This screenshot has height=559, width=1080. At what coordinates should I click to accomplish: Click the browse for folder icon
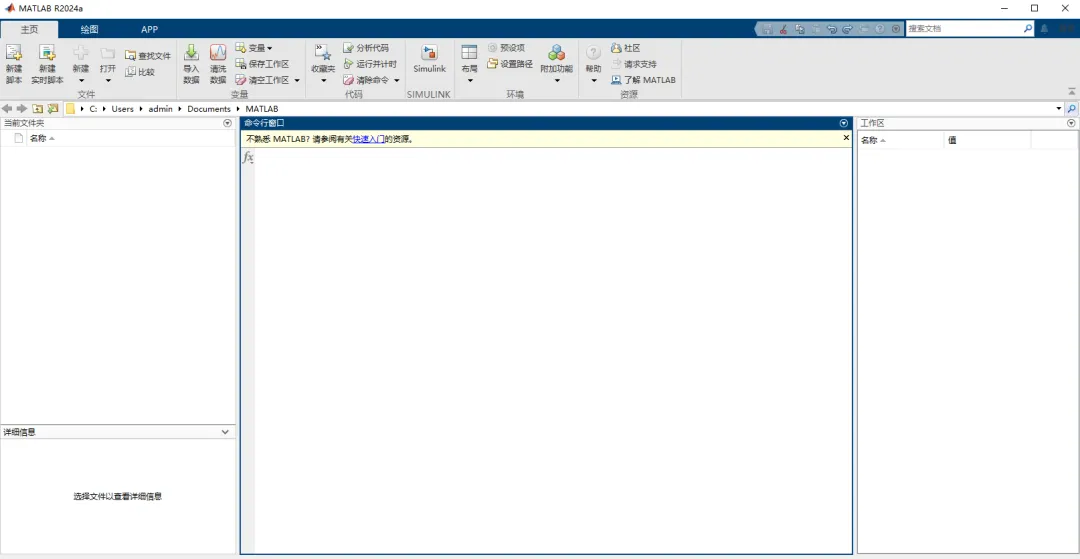tap(53, 109)
